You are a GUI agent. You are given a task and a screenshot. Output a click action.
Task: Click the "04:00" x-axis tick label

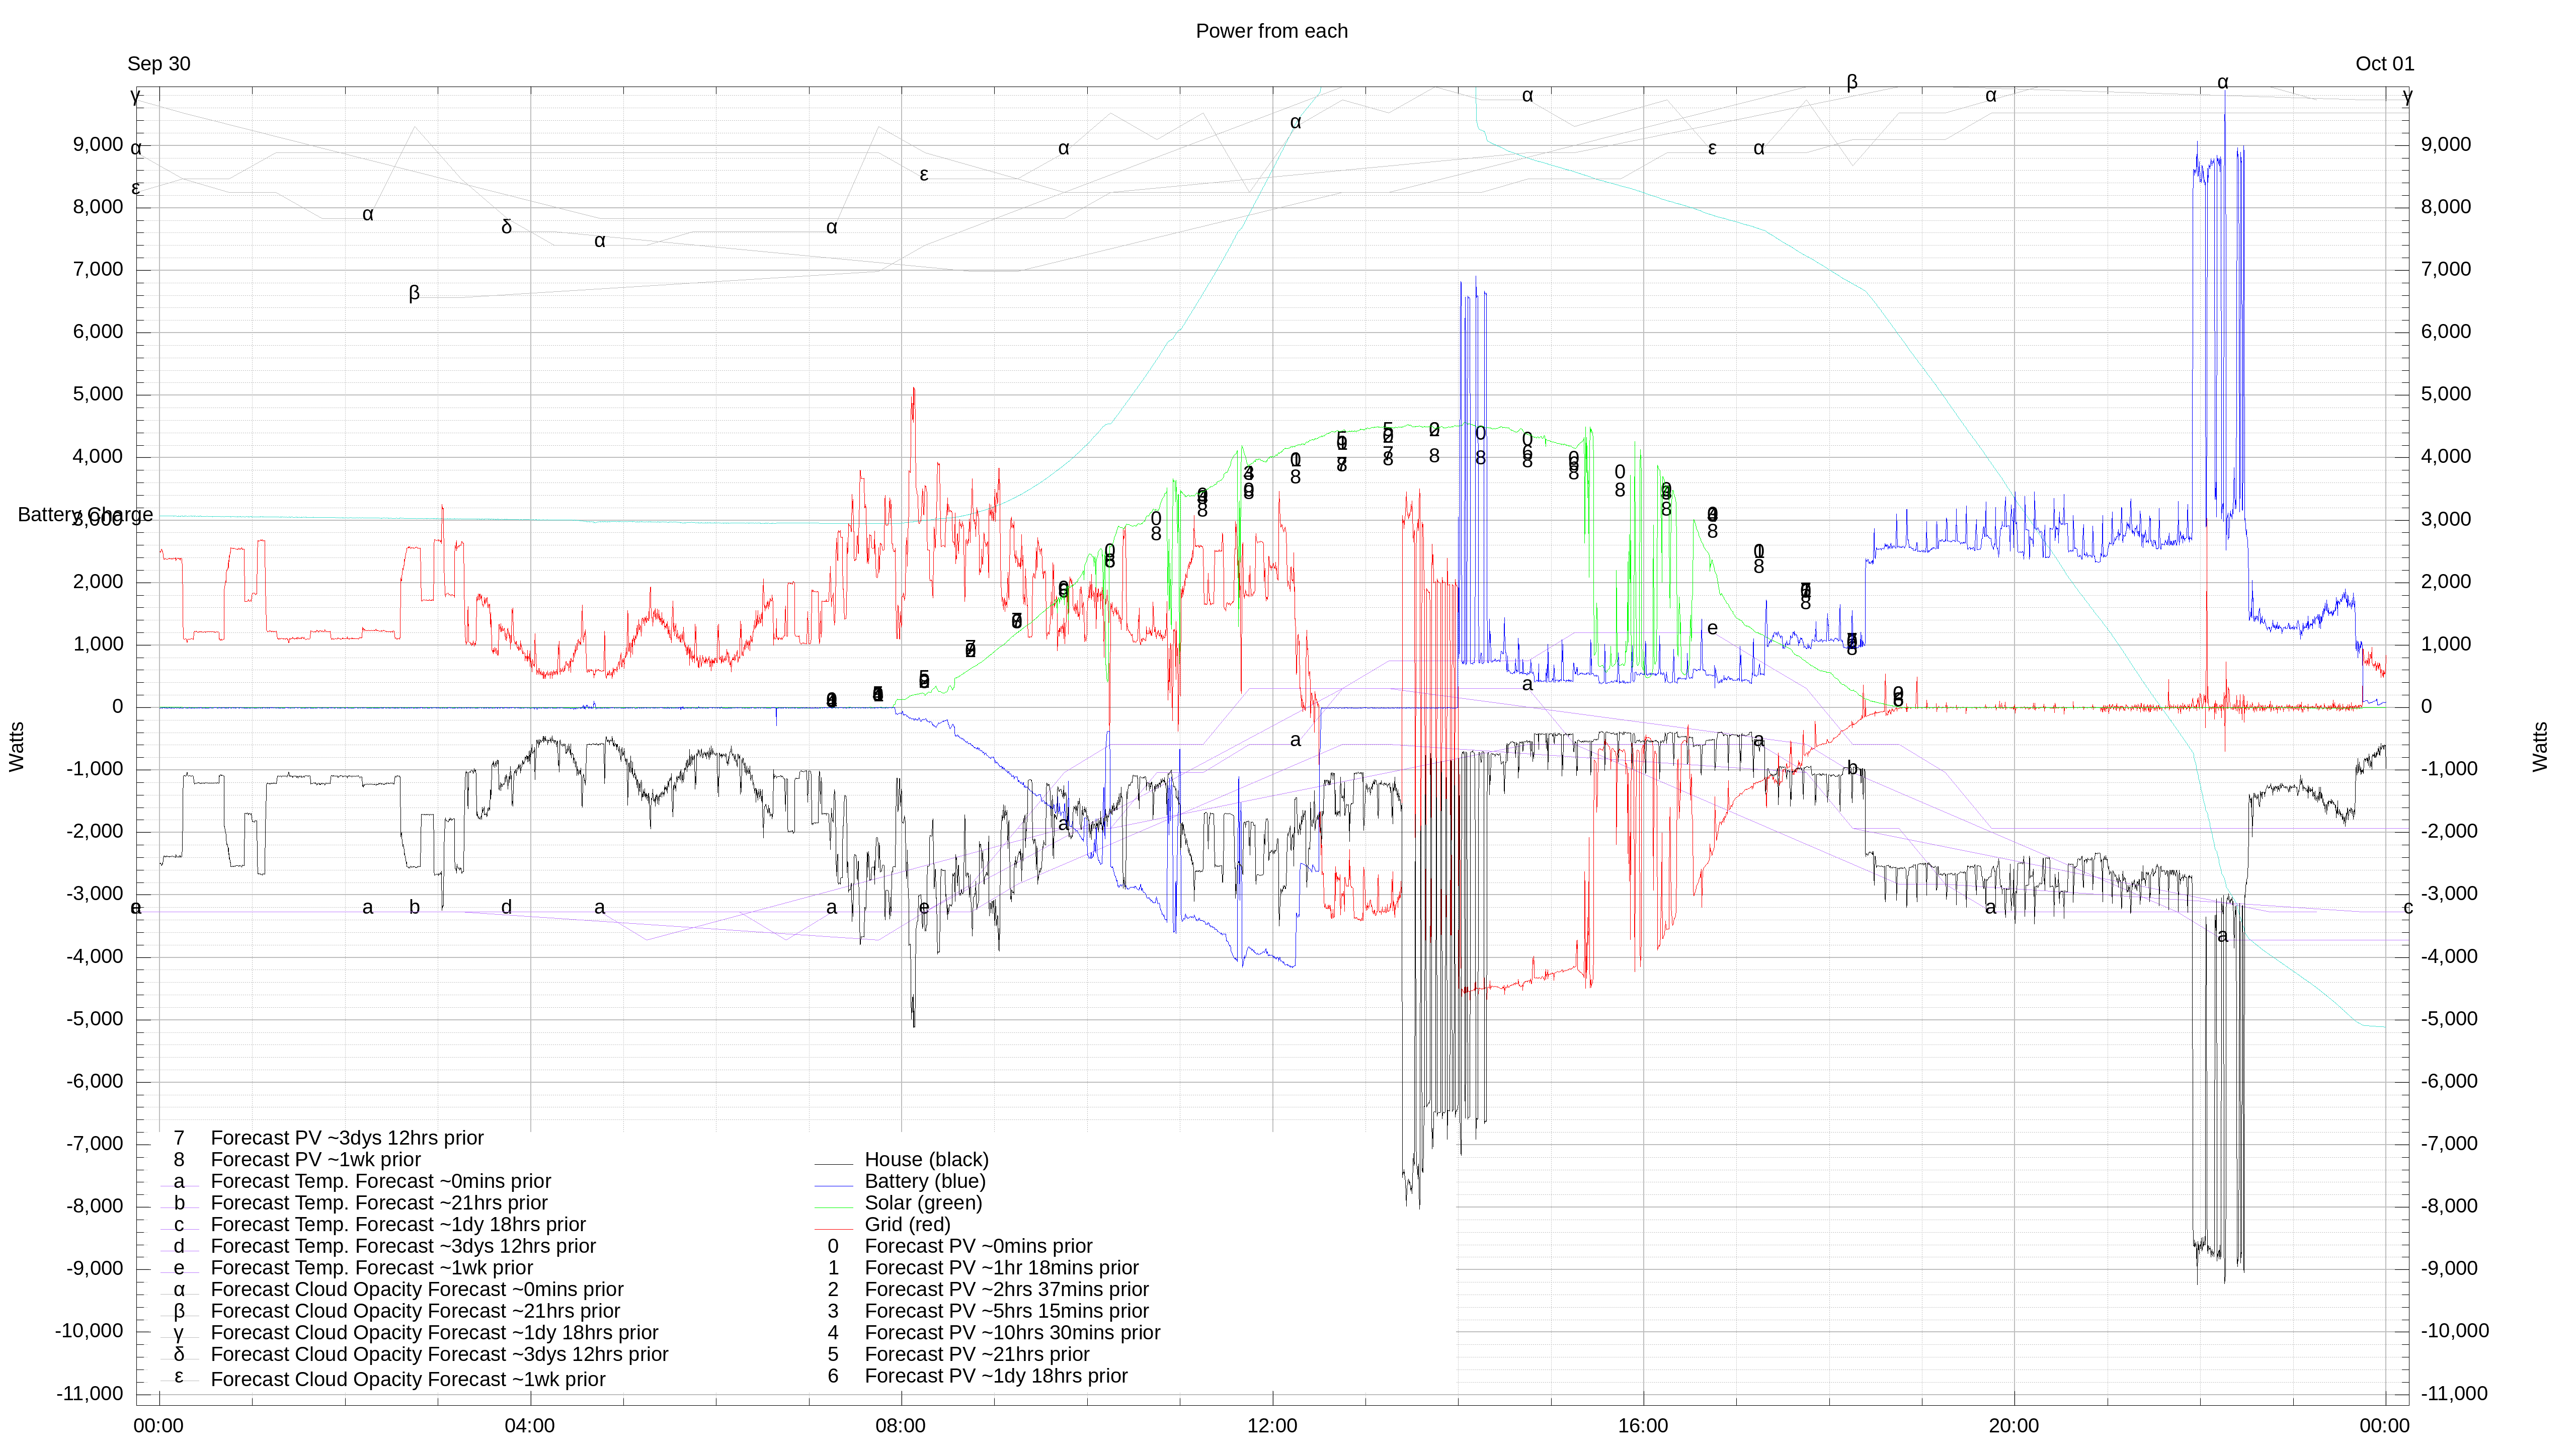(x=529, y=1426)
